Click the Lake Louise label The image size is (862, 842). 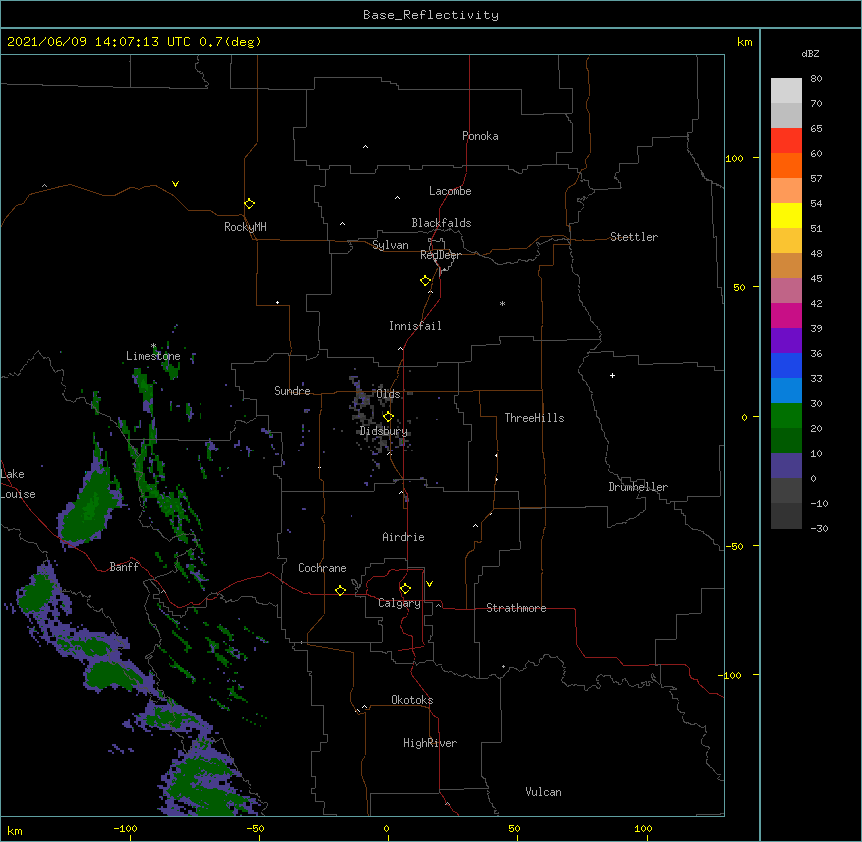[18, 484]
